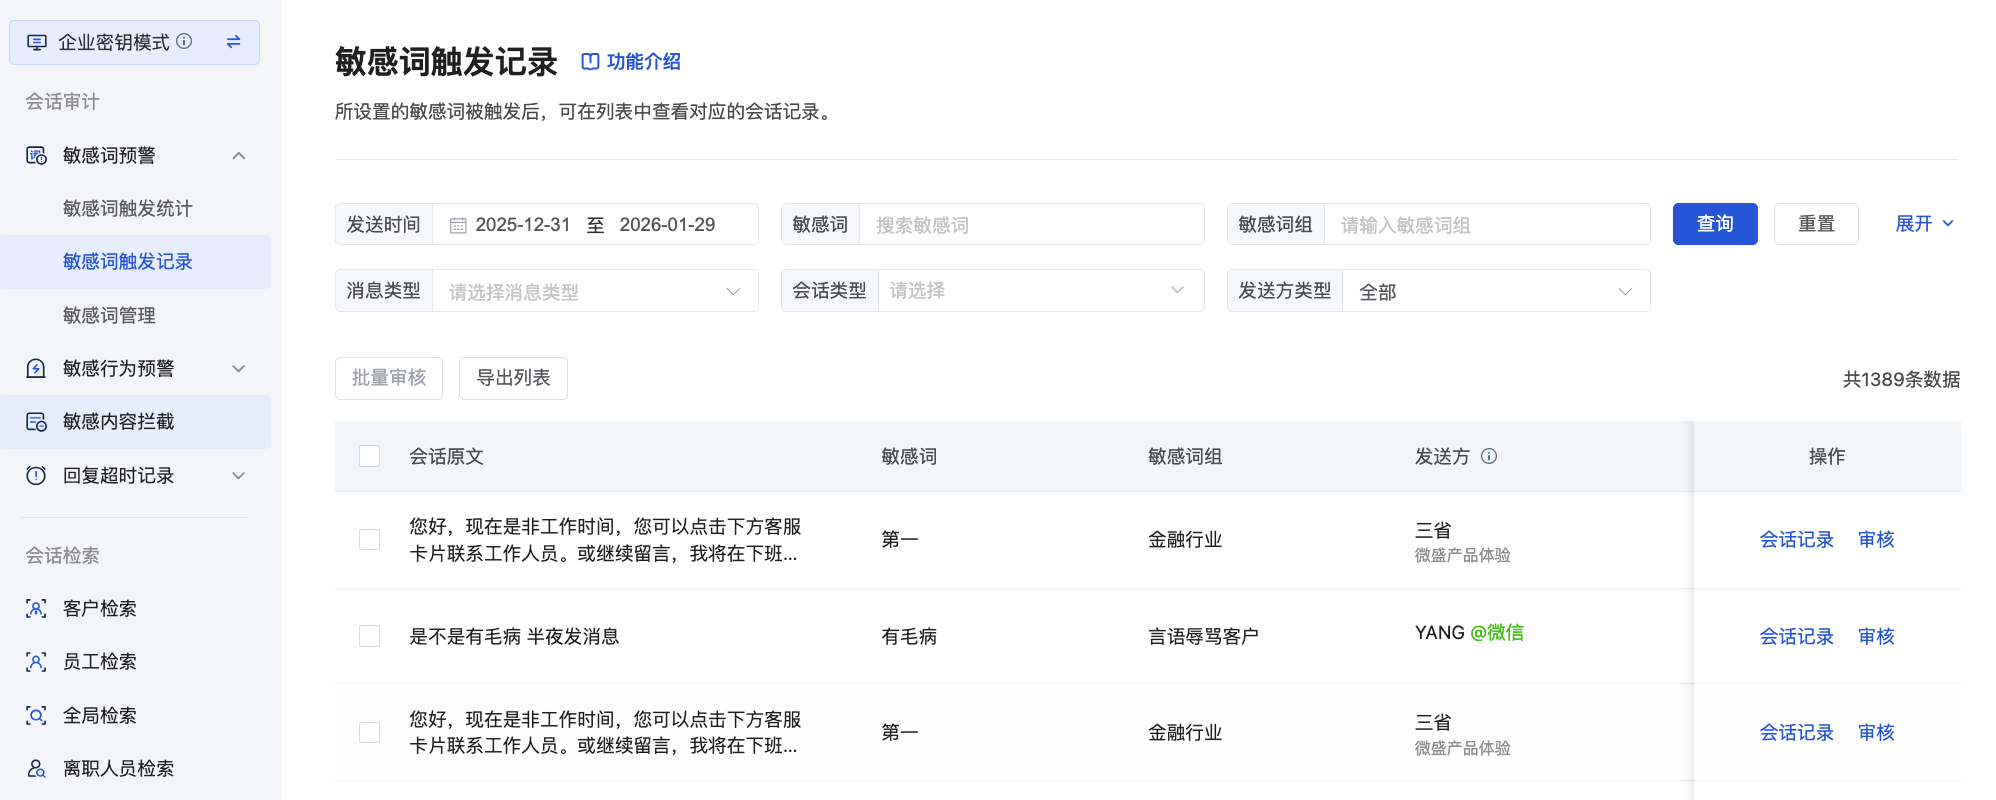Check the 是不是有毛病 row checkbox
This screenshot has height=800, width=1996.
369,636
